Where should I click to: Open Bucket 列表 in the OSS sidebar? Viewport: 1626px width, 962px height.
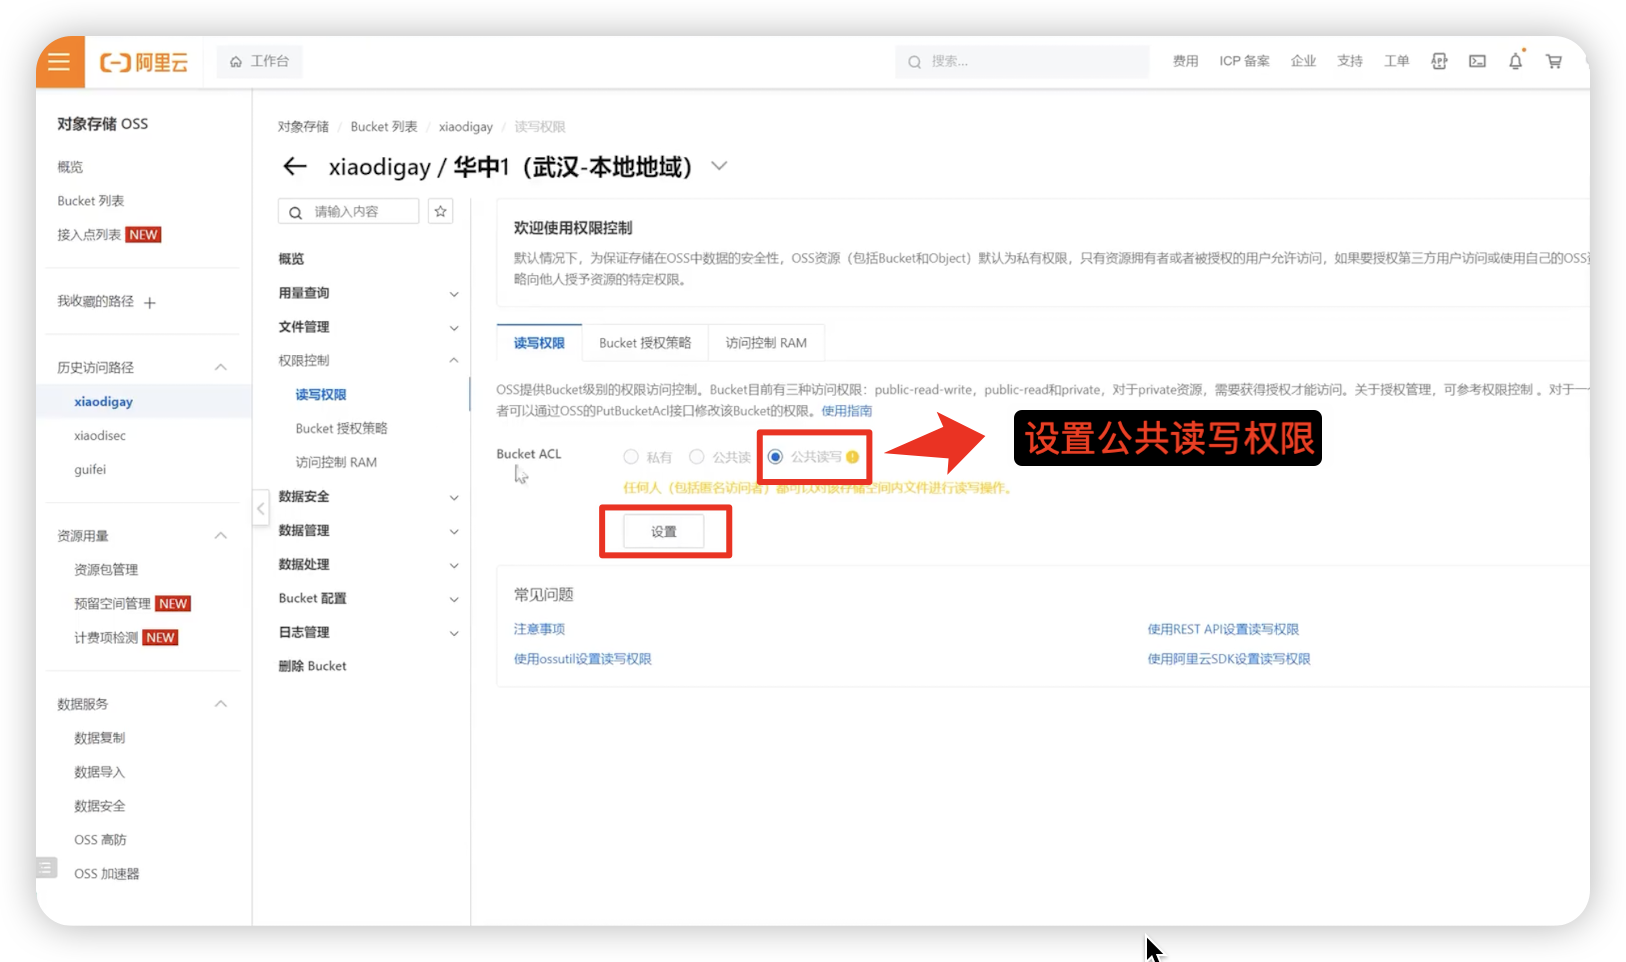91,201
